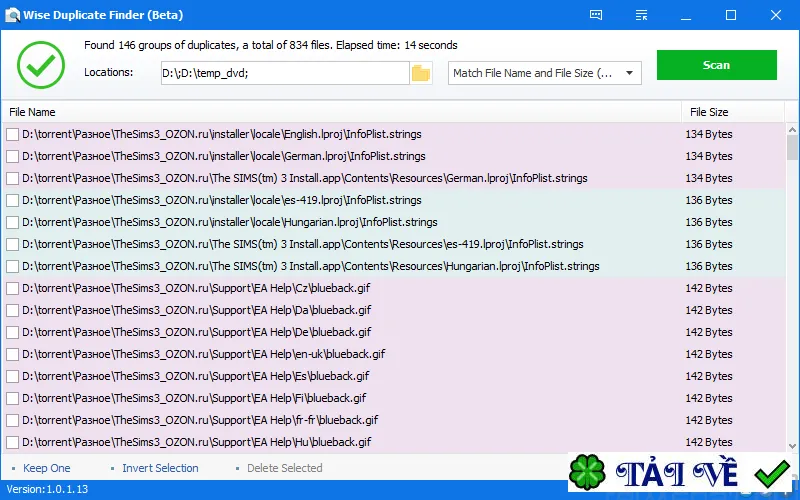This screenshot has width=800, height=500.
Task: Click the Wise Duplicate Finder app logo
Action: (12, 15)
